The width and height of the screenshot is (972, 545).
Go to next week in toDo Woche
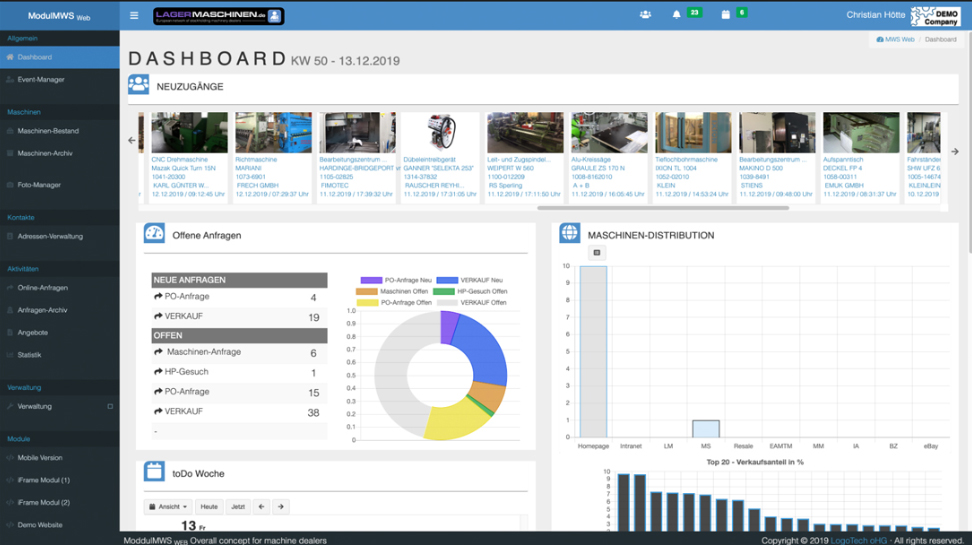click(281, 507)
